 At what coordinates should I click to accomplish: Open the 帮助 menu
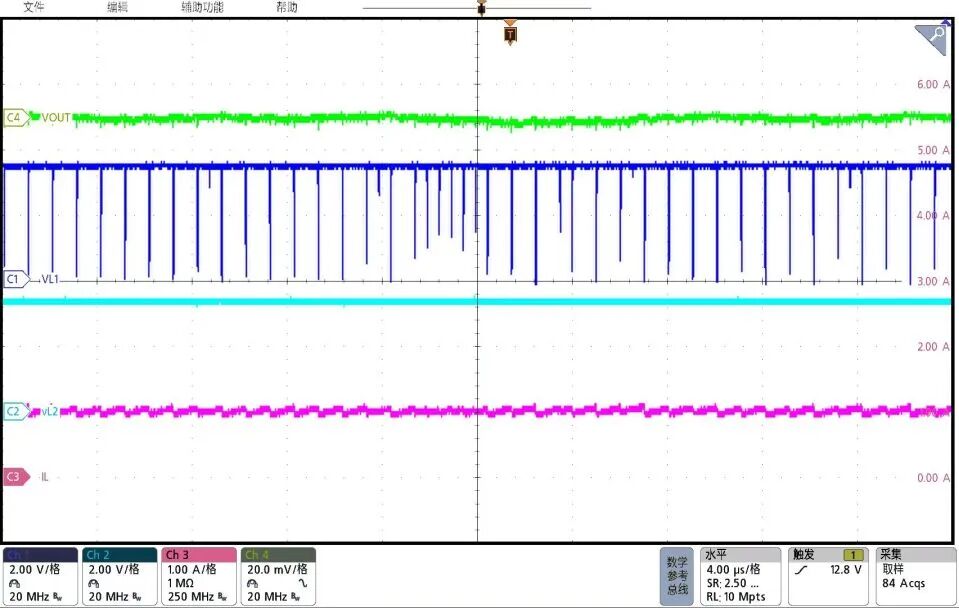tap(286, 7)
